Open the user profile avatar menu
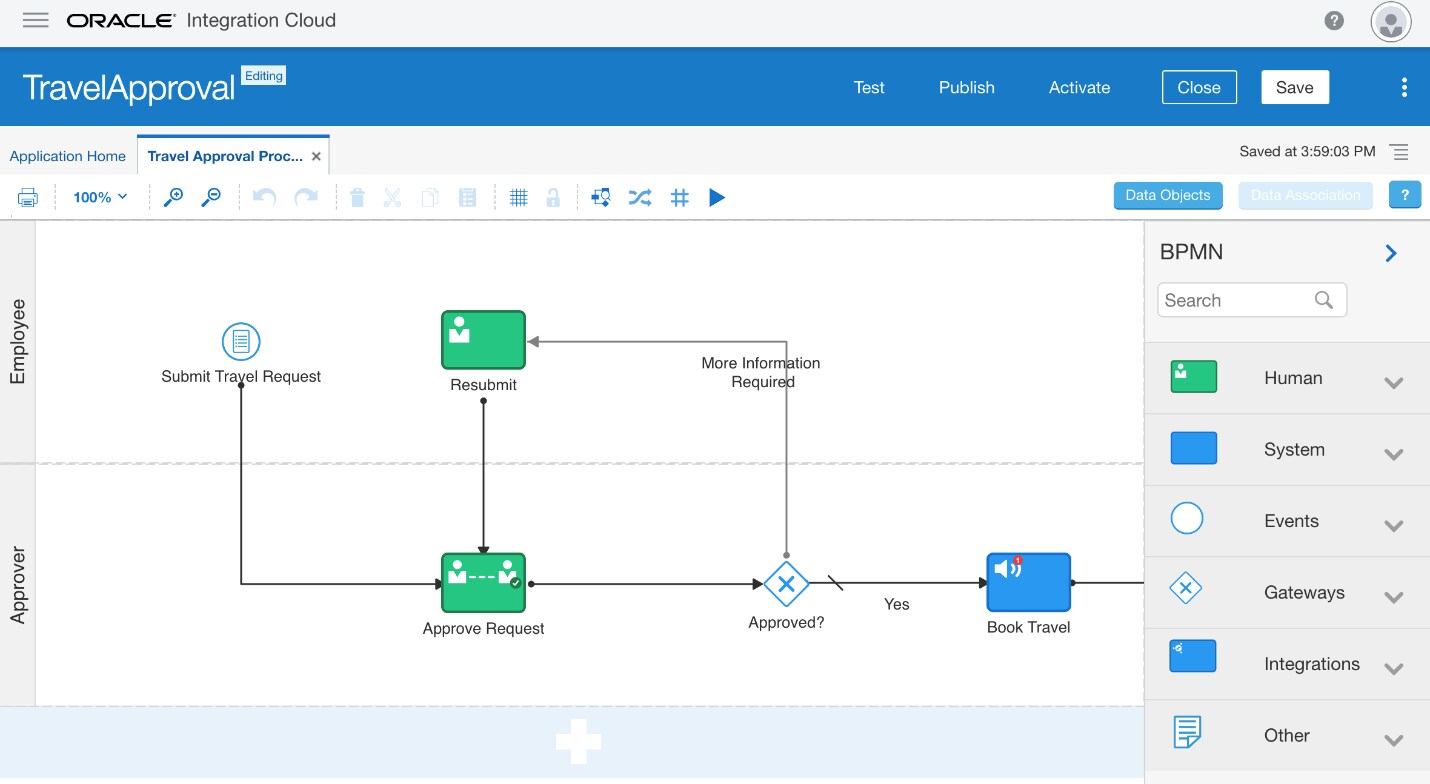The height and width of the screenshot is (784, 1430). pos(1391,21)
